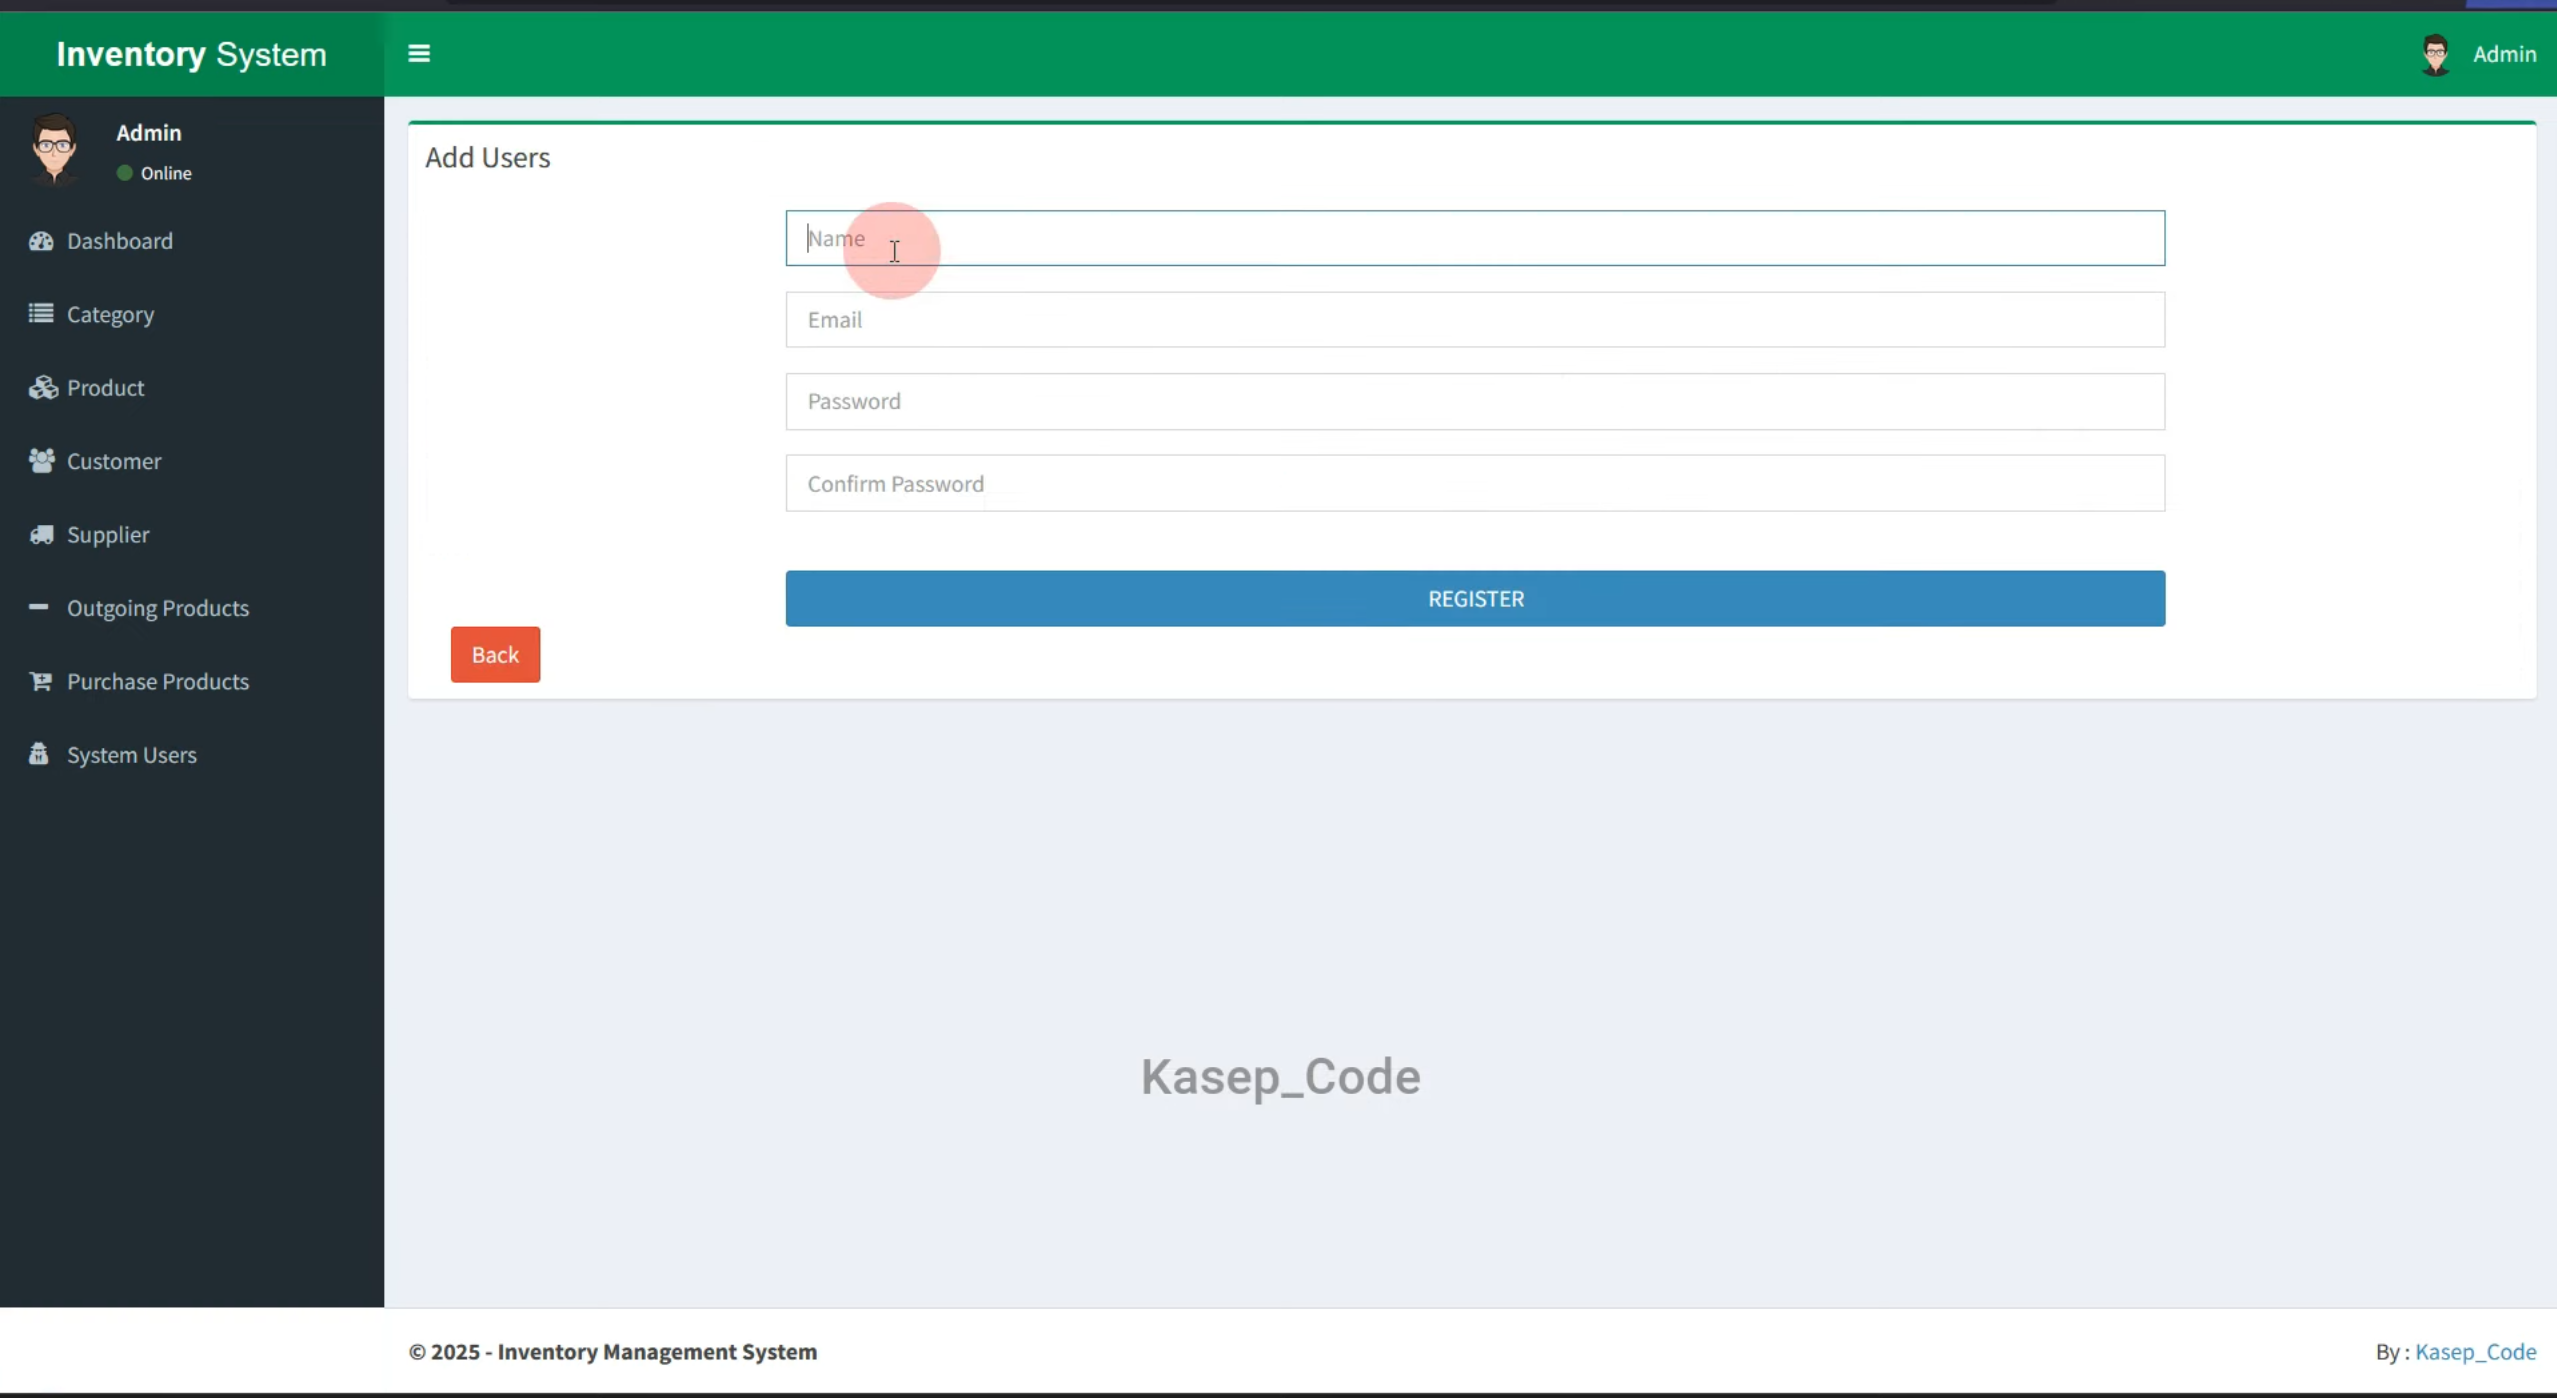The image size is (2557, 1398).
Task: Click the Customer people icon
Action: click(41, 460)
